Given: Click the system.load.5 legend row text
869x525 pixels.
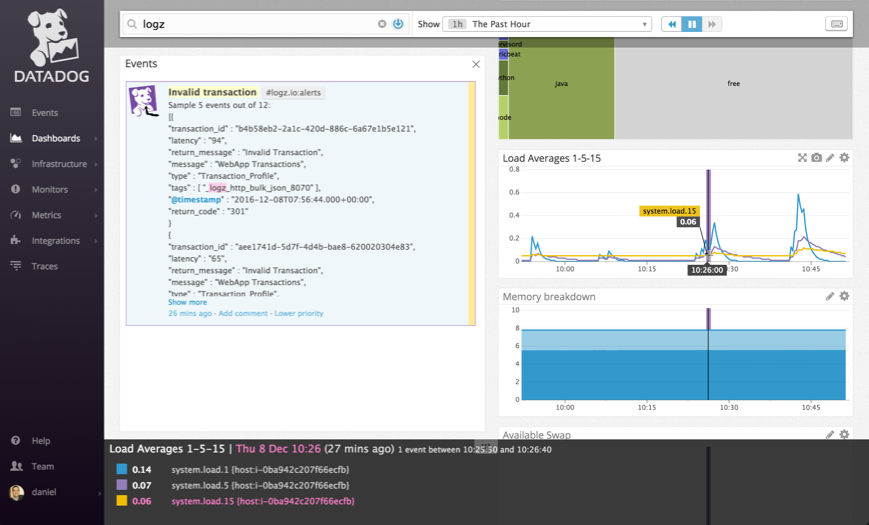Looking at the screenshot, I should coord(260,485).
